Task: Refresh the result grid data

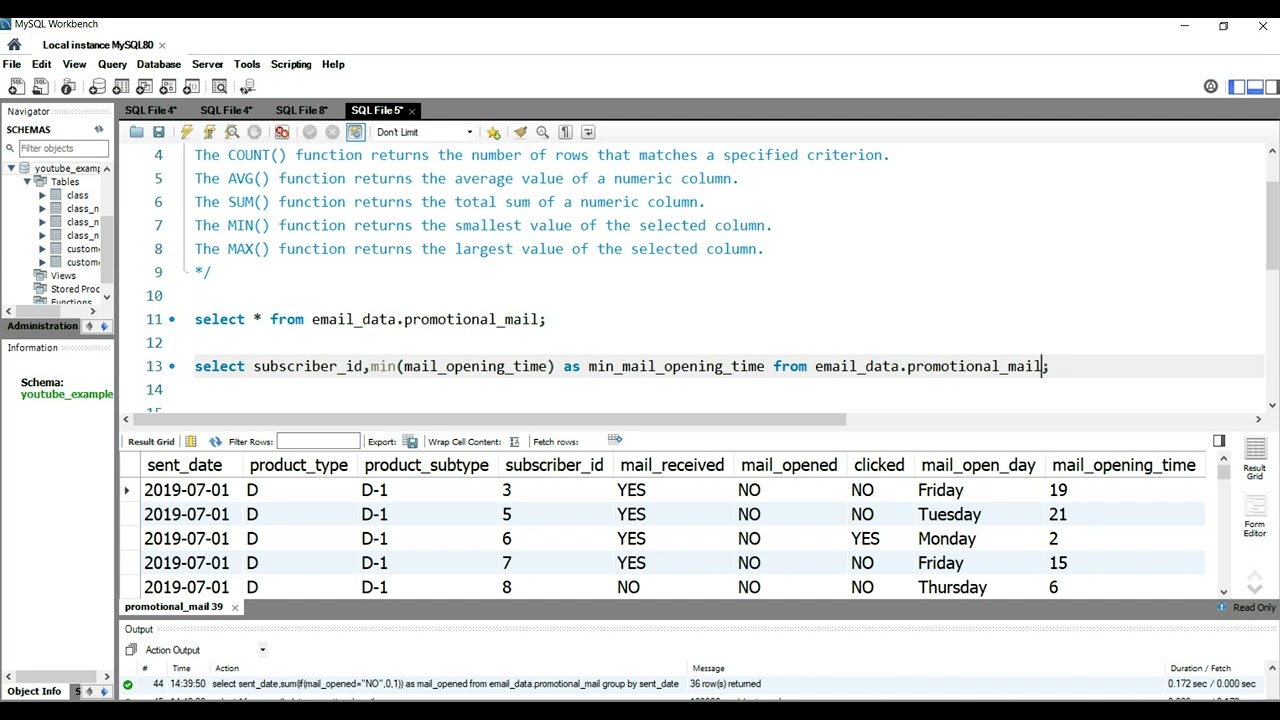Action: point(215,442)
